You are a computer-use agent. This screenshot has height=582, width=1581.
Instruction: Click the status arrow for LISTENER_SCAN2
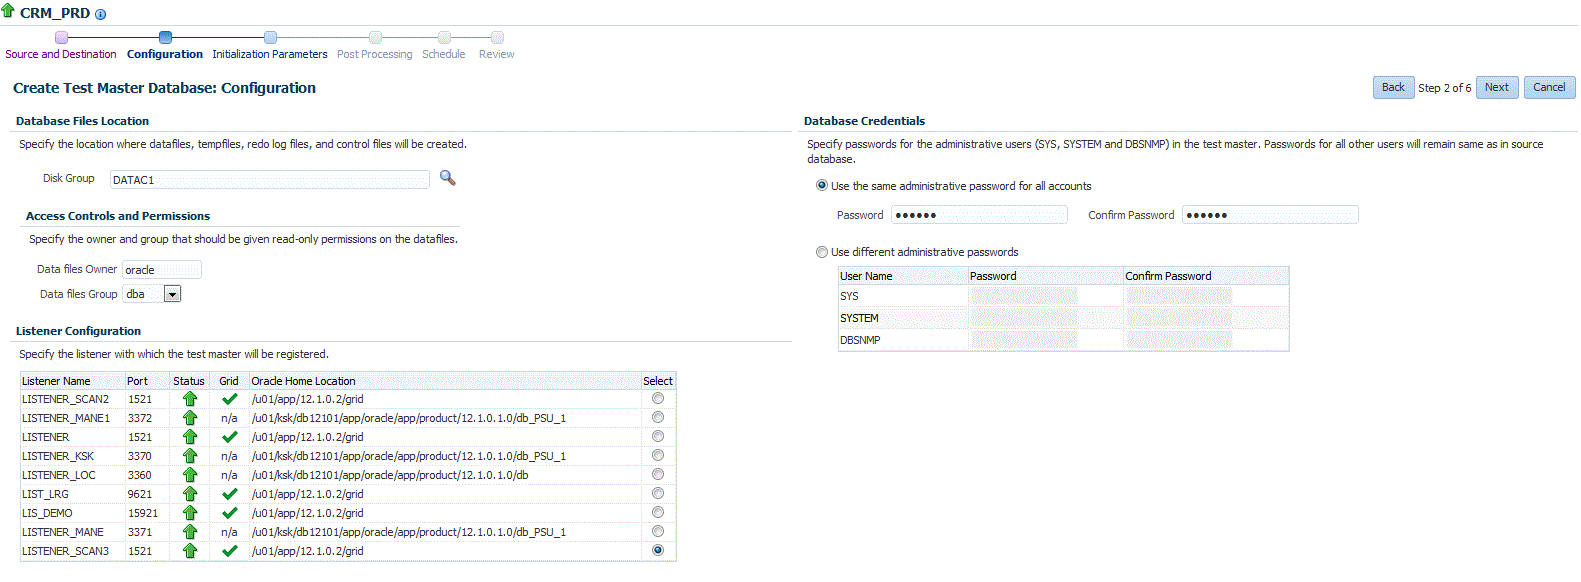click(190, 399)
